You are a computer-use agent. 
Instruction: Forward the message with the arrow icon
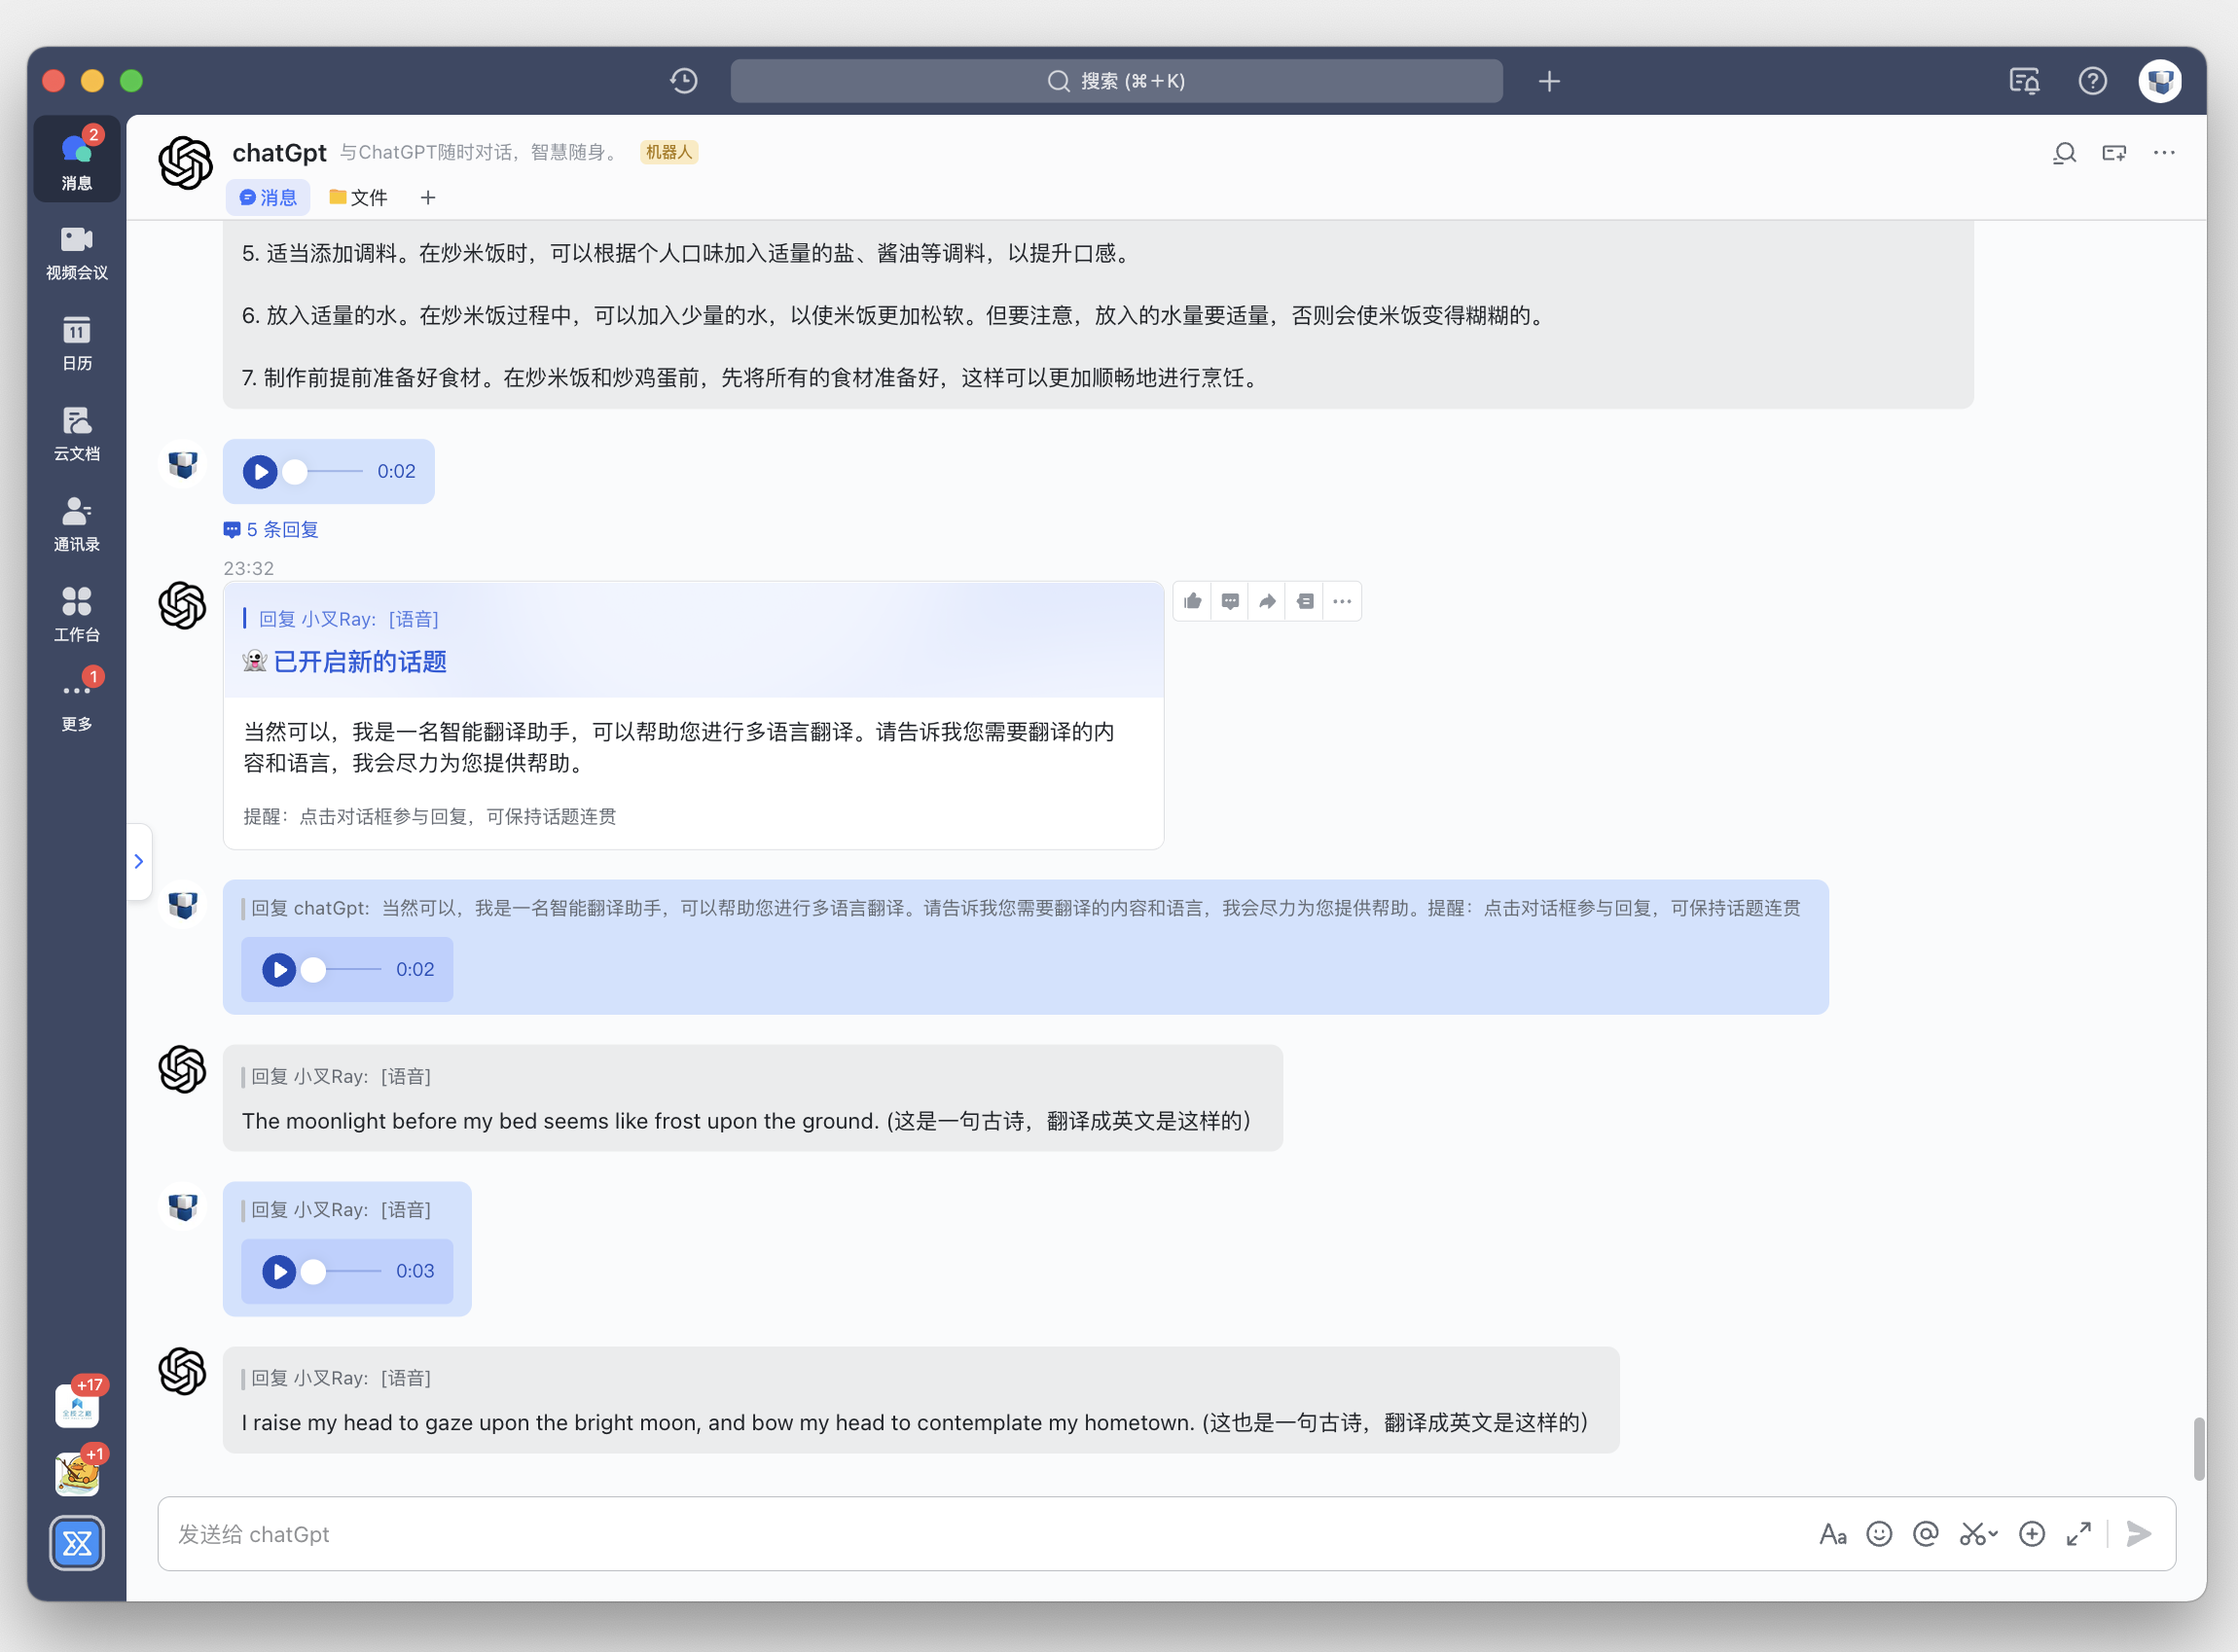[1267, 601]
